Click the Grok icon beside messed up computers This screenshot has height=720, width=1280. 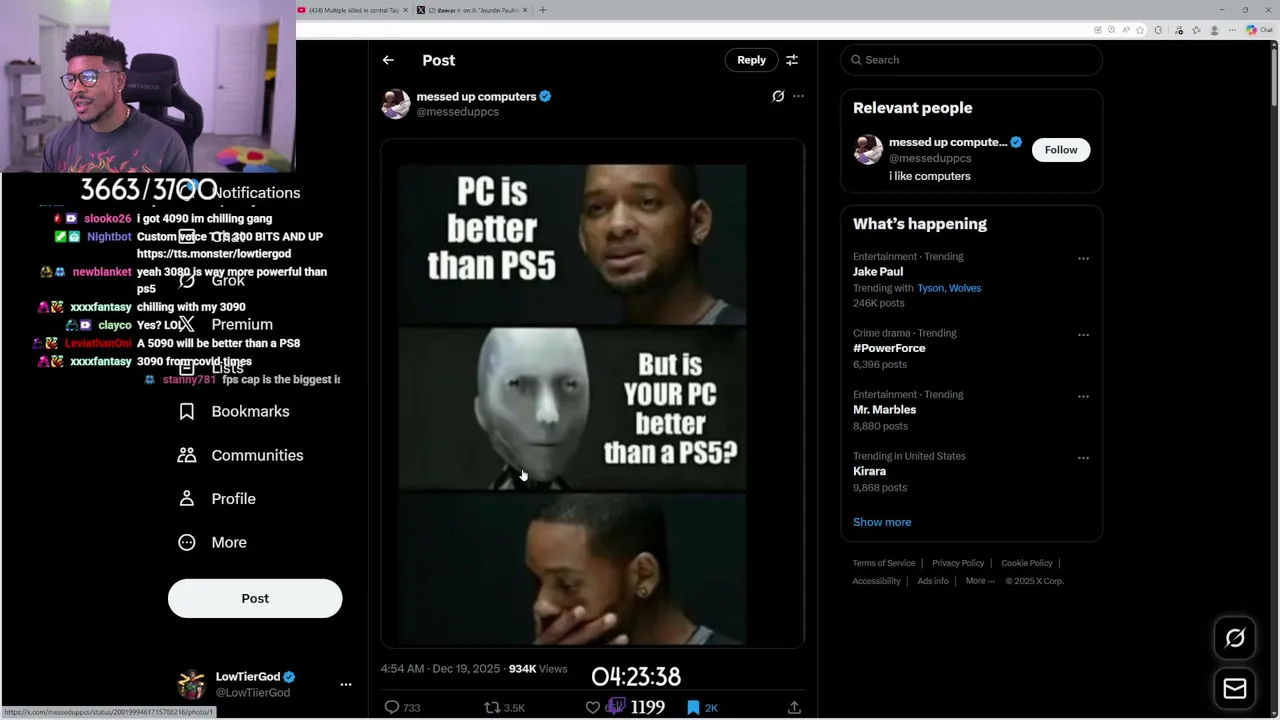pyautogui.click(x=778, y=96)
